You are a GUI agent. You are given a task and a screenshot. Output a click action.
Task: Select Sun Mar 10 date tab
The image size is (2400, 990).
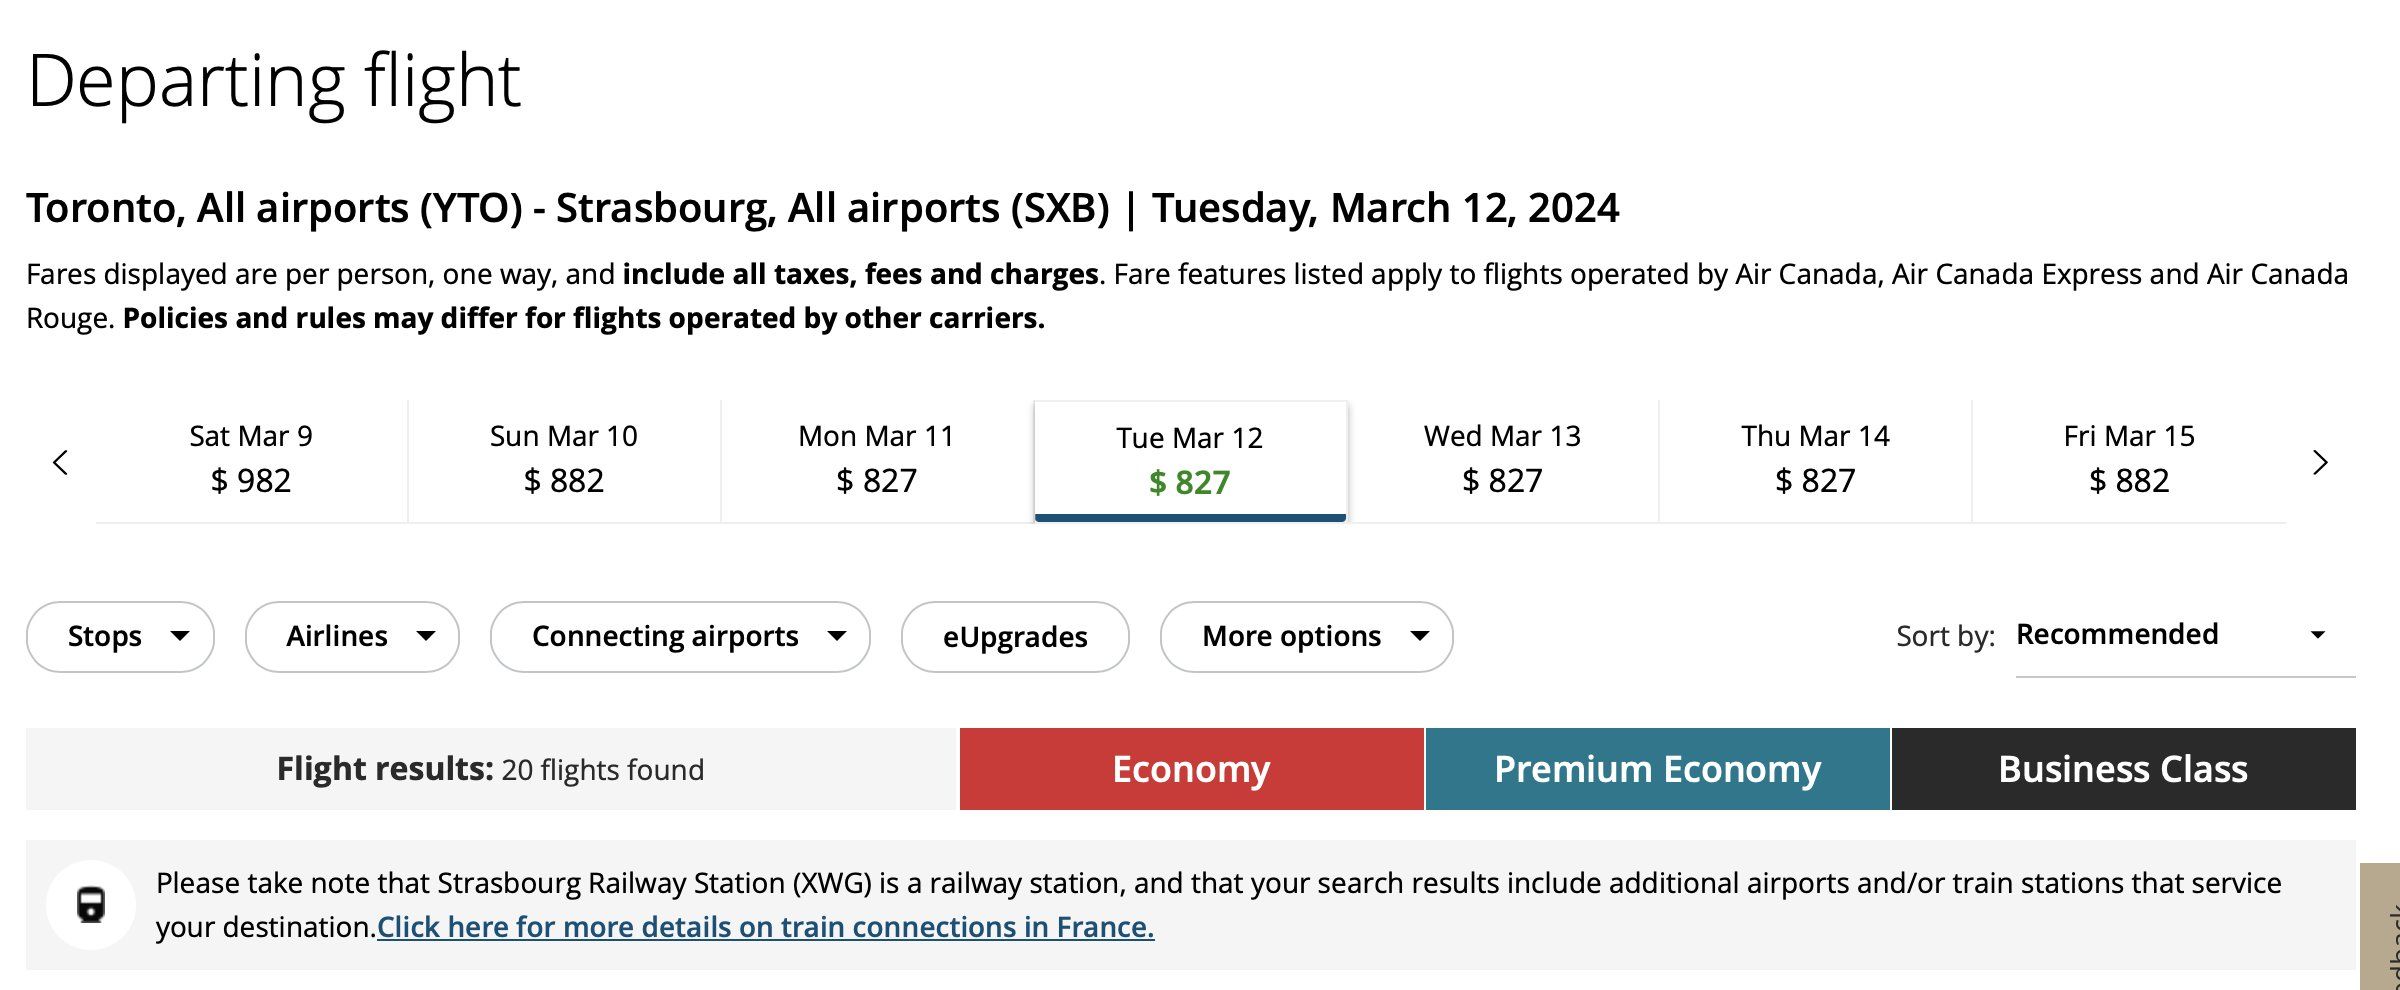564,460
